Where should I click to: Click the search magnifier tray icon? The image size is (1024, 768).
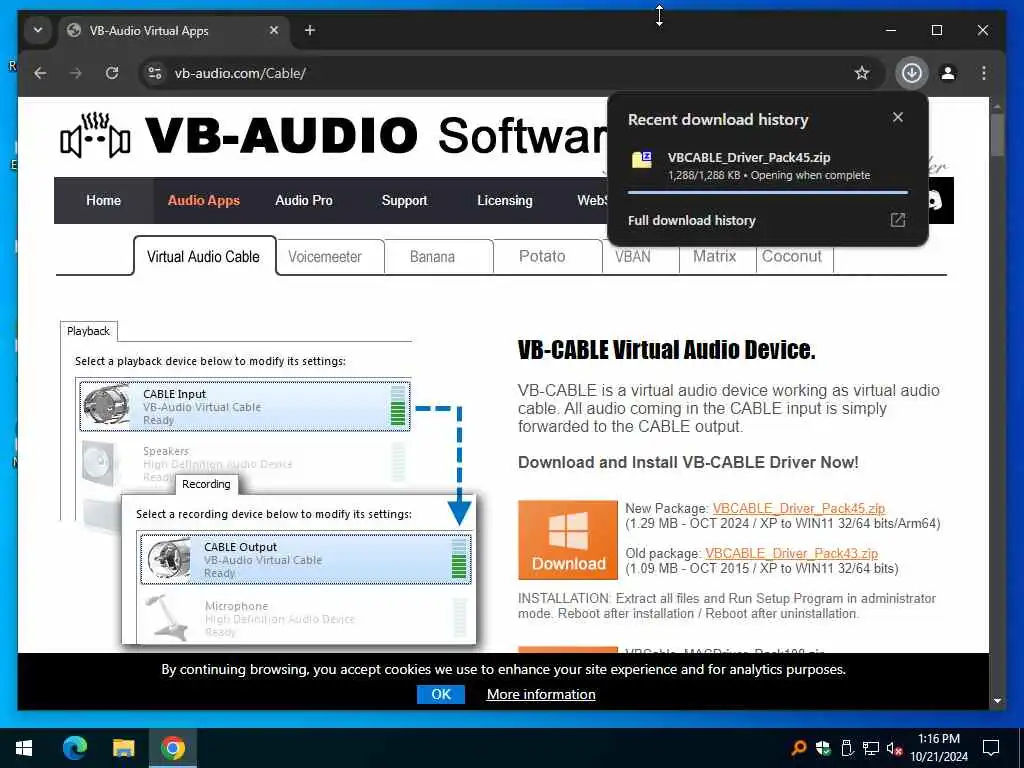click(x=798, y=748)
